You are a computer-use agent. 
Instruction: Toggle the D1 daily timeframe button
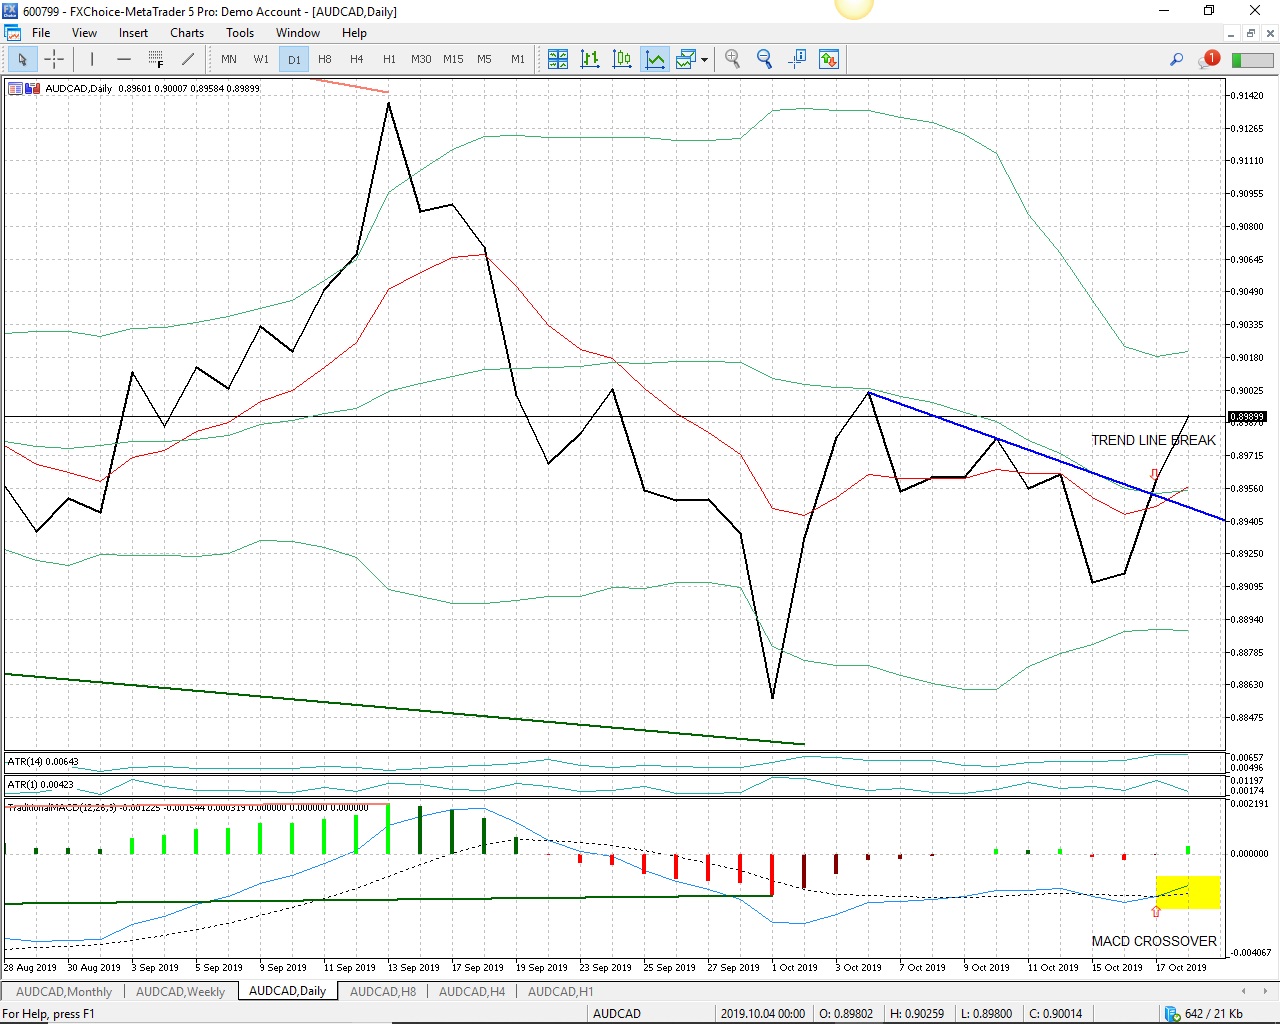[294, 59]
